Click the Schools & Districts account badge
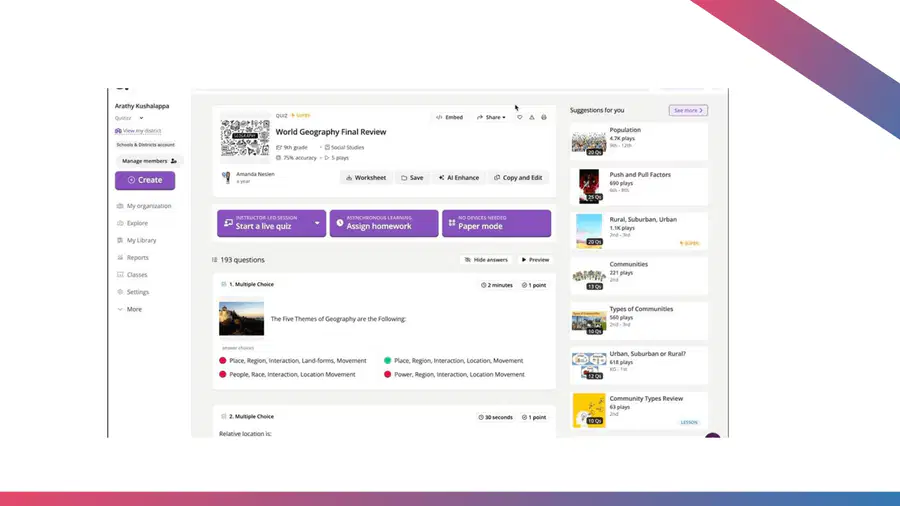The width and height of the screenshot is (900, 506). click(145, 145)
